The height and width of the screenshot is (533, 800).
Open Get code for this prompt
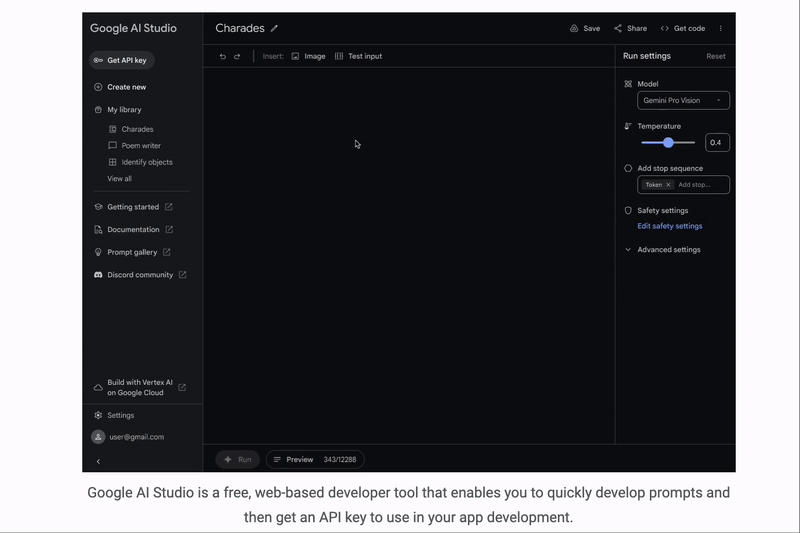click(683, 29)
